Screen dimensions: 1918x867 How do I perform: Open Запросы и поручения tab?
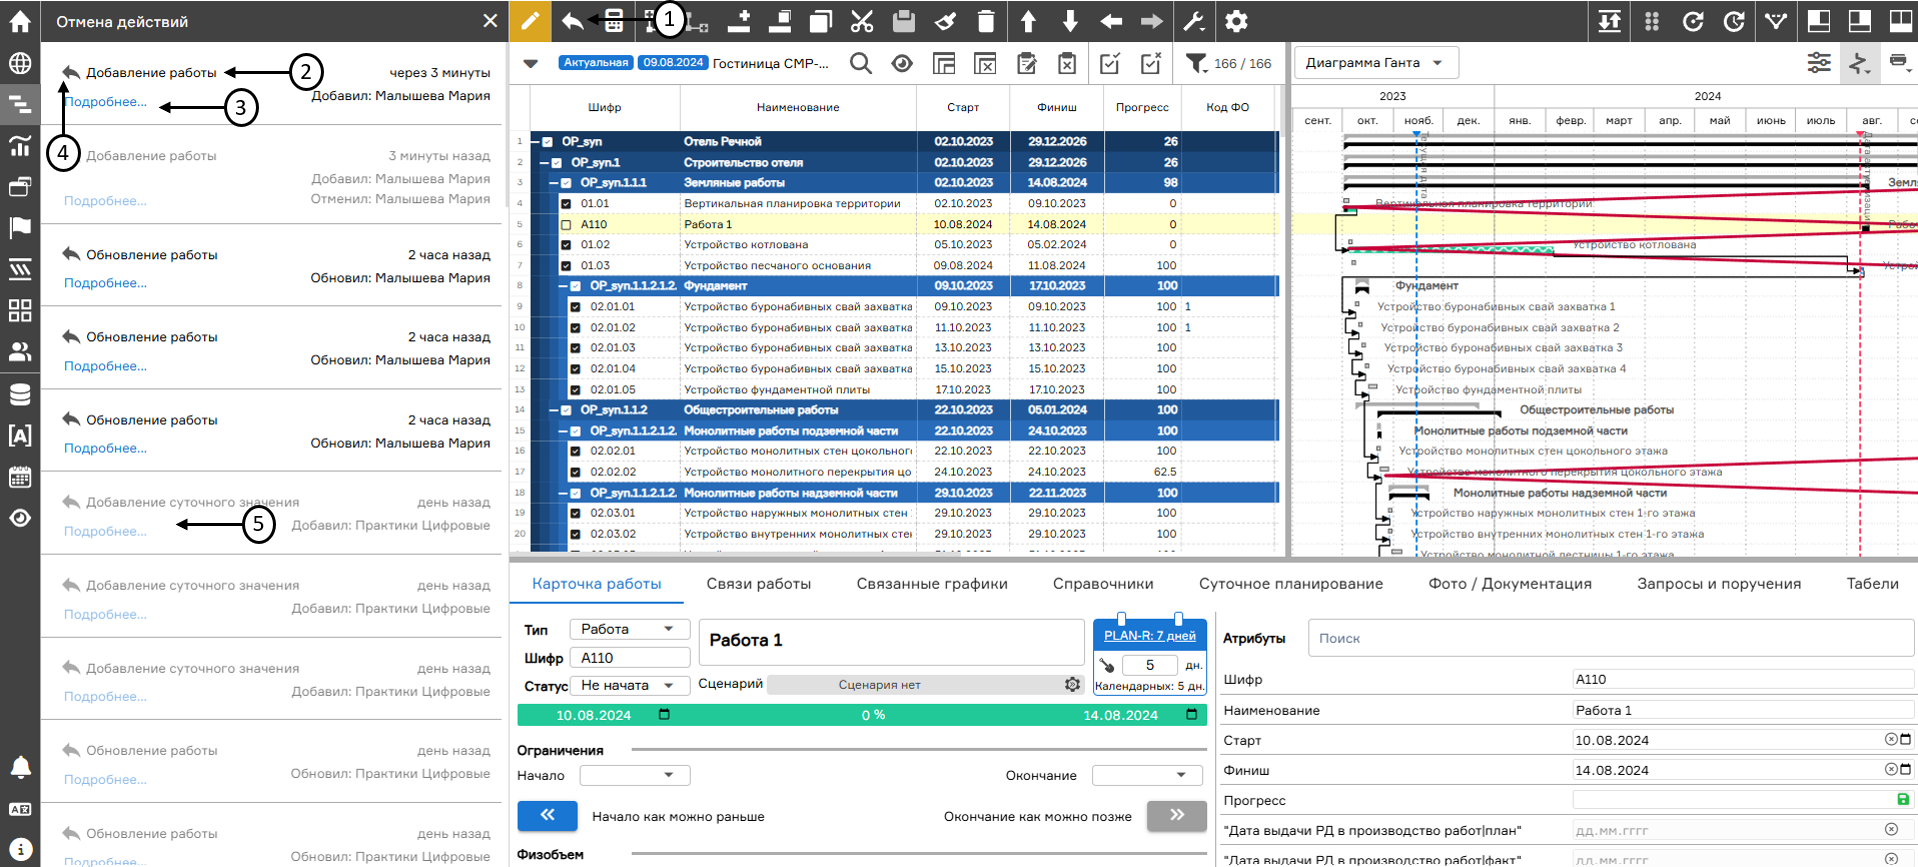click(x=1719, y=584)
